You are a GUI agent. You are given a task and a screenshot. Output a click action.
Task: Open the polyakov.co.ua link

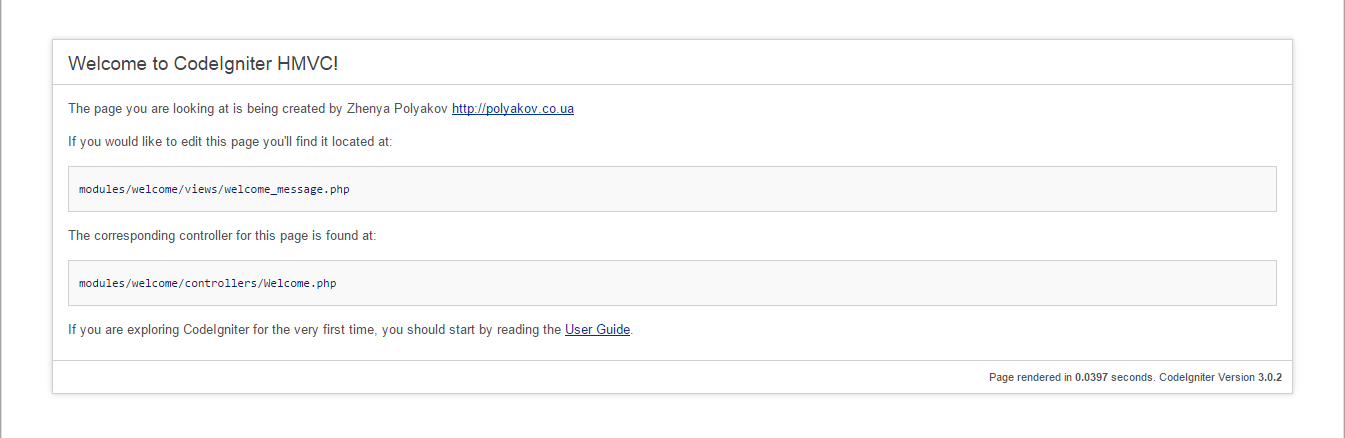(513, 109)
